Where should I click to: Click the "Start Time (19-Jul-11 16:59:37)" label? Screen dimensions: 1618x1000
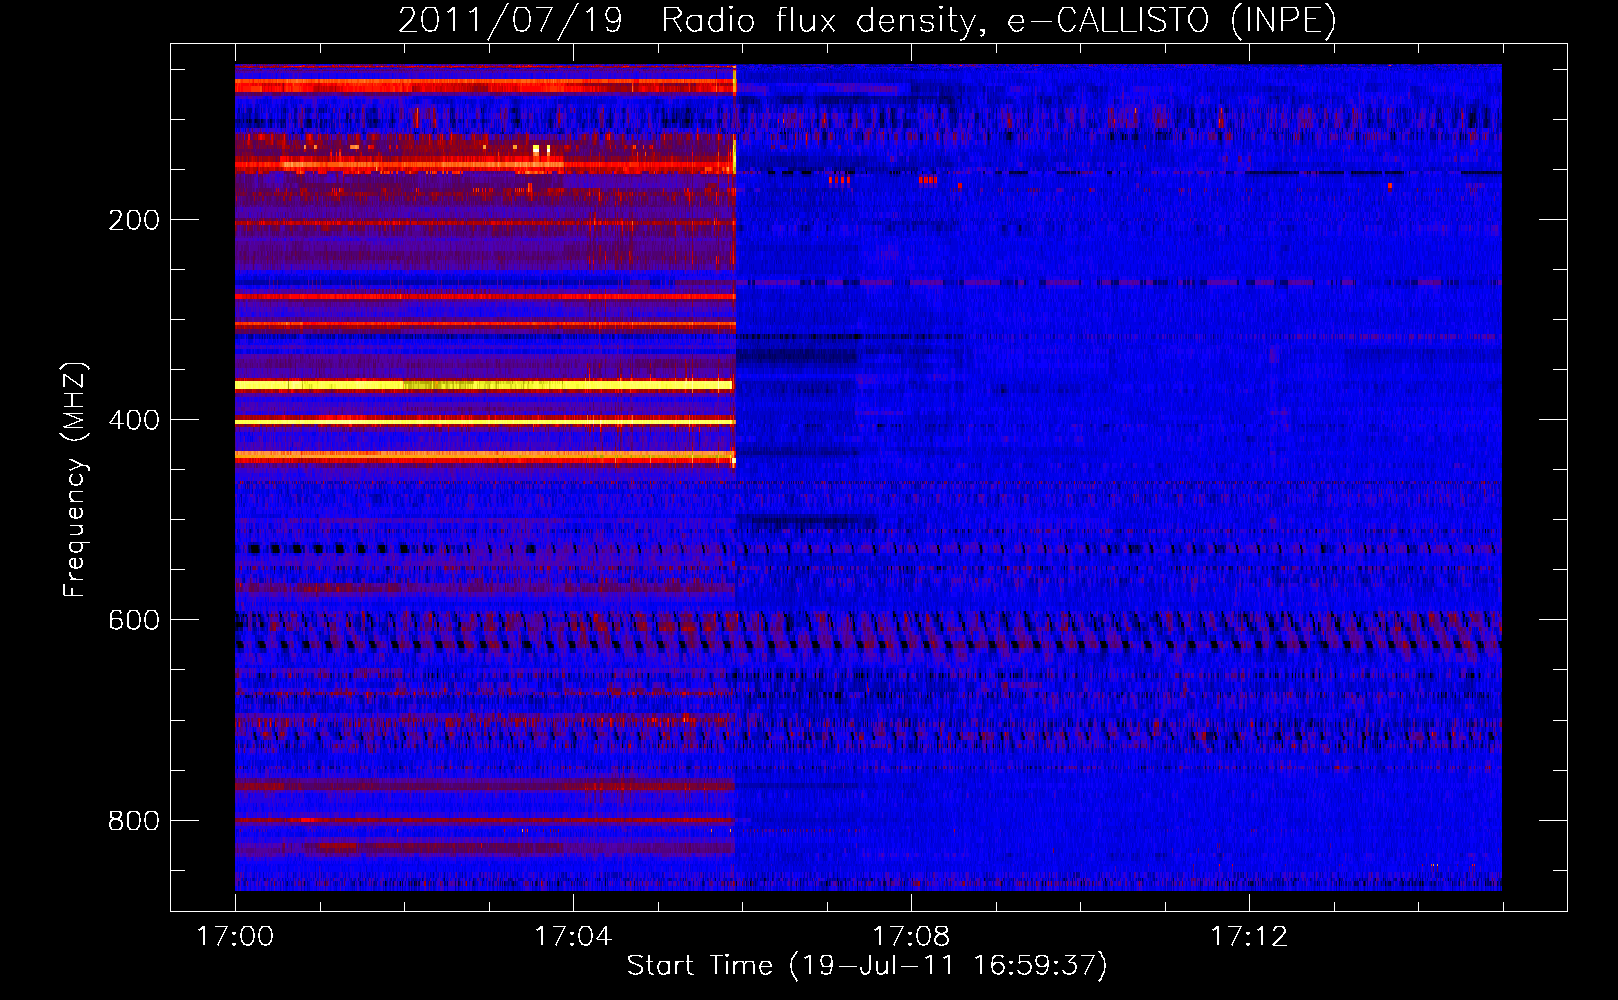(x=867, y=966)
